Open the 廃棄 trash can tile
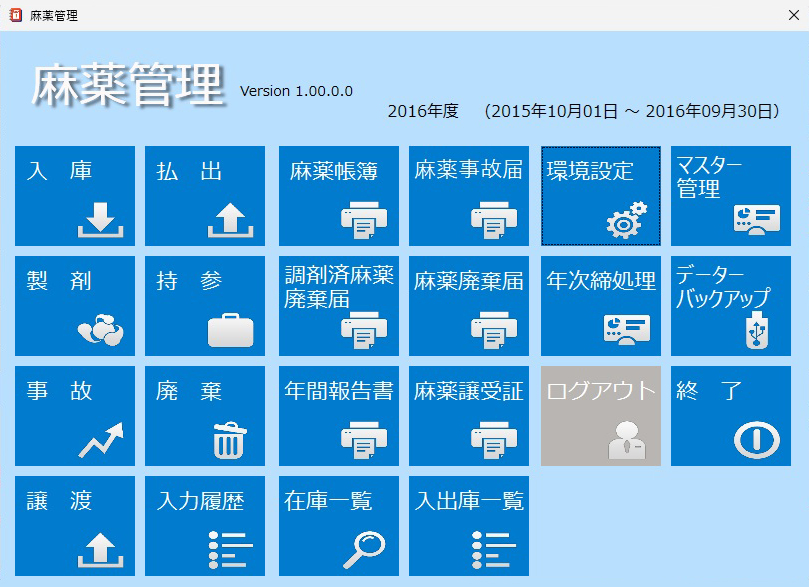This screenshot has width=809, height=587. click(205, 416)
